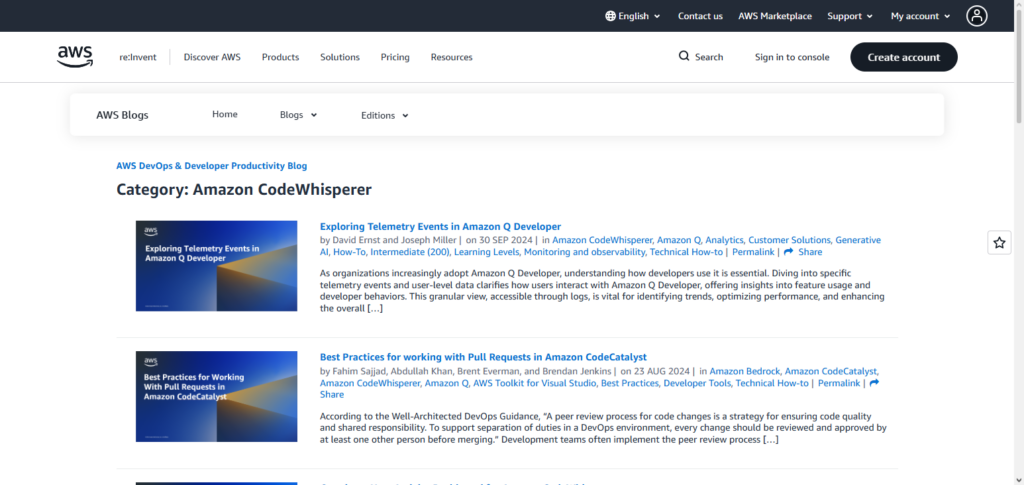Open the Pricing menu
1024x485 pixels.
[x=395, y=57]
